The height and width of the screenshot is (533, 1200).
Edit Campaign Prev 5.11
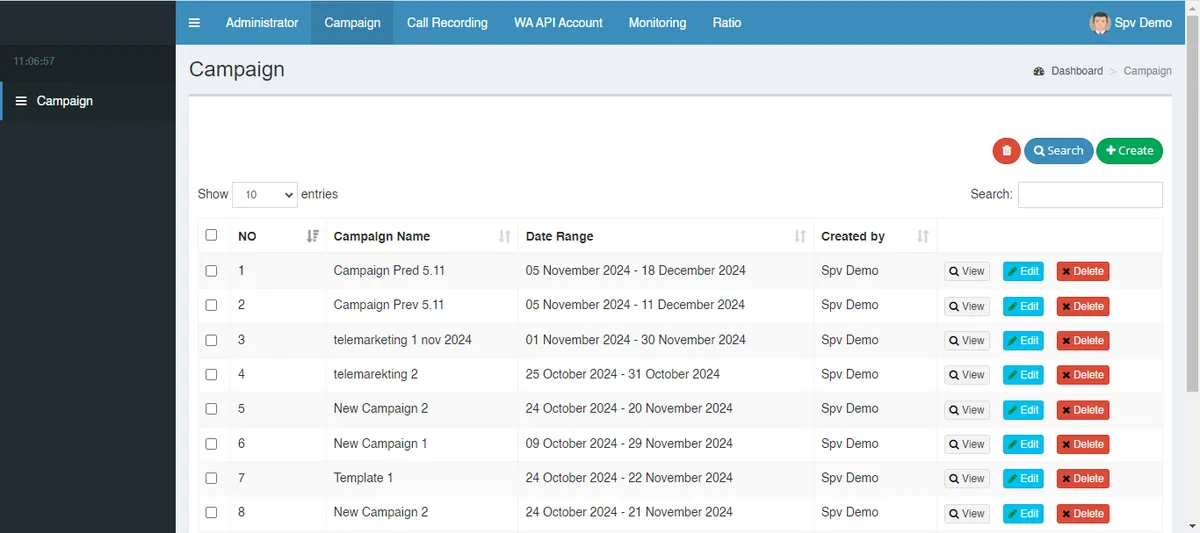(x=1023, y=306)
